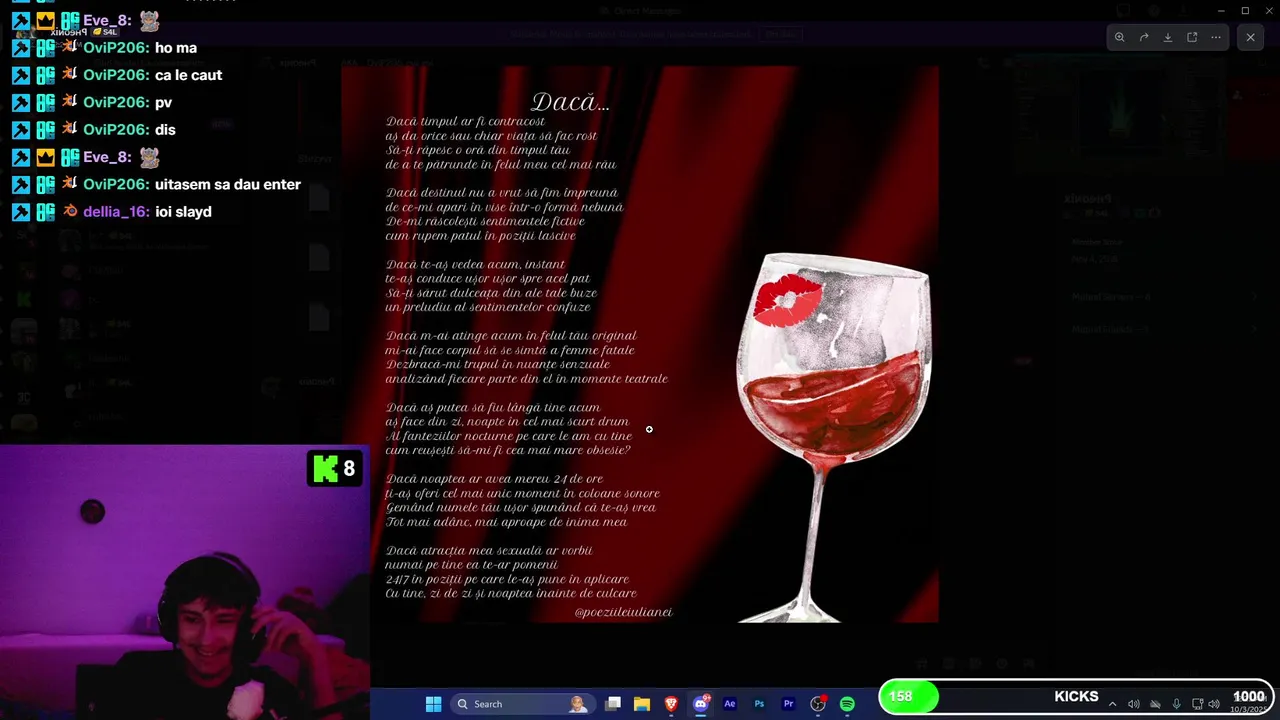
Task: Switch to Discord on the taskbar
Action: (x=701, y=704)
